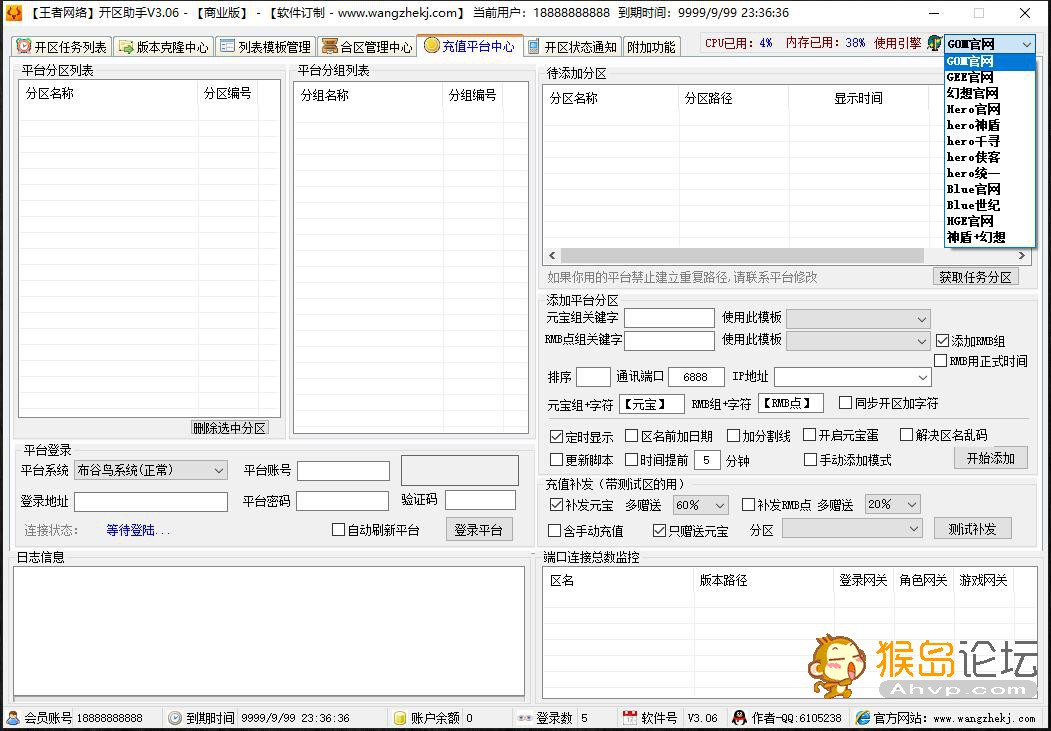The width and height of the screenshot is (1051, 731).
Task: Enable the RMB用正式时间 checkbox
Action: 940,361
